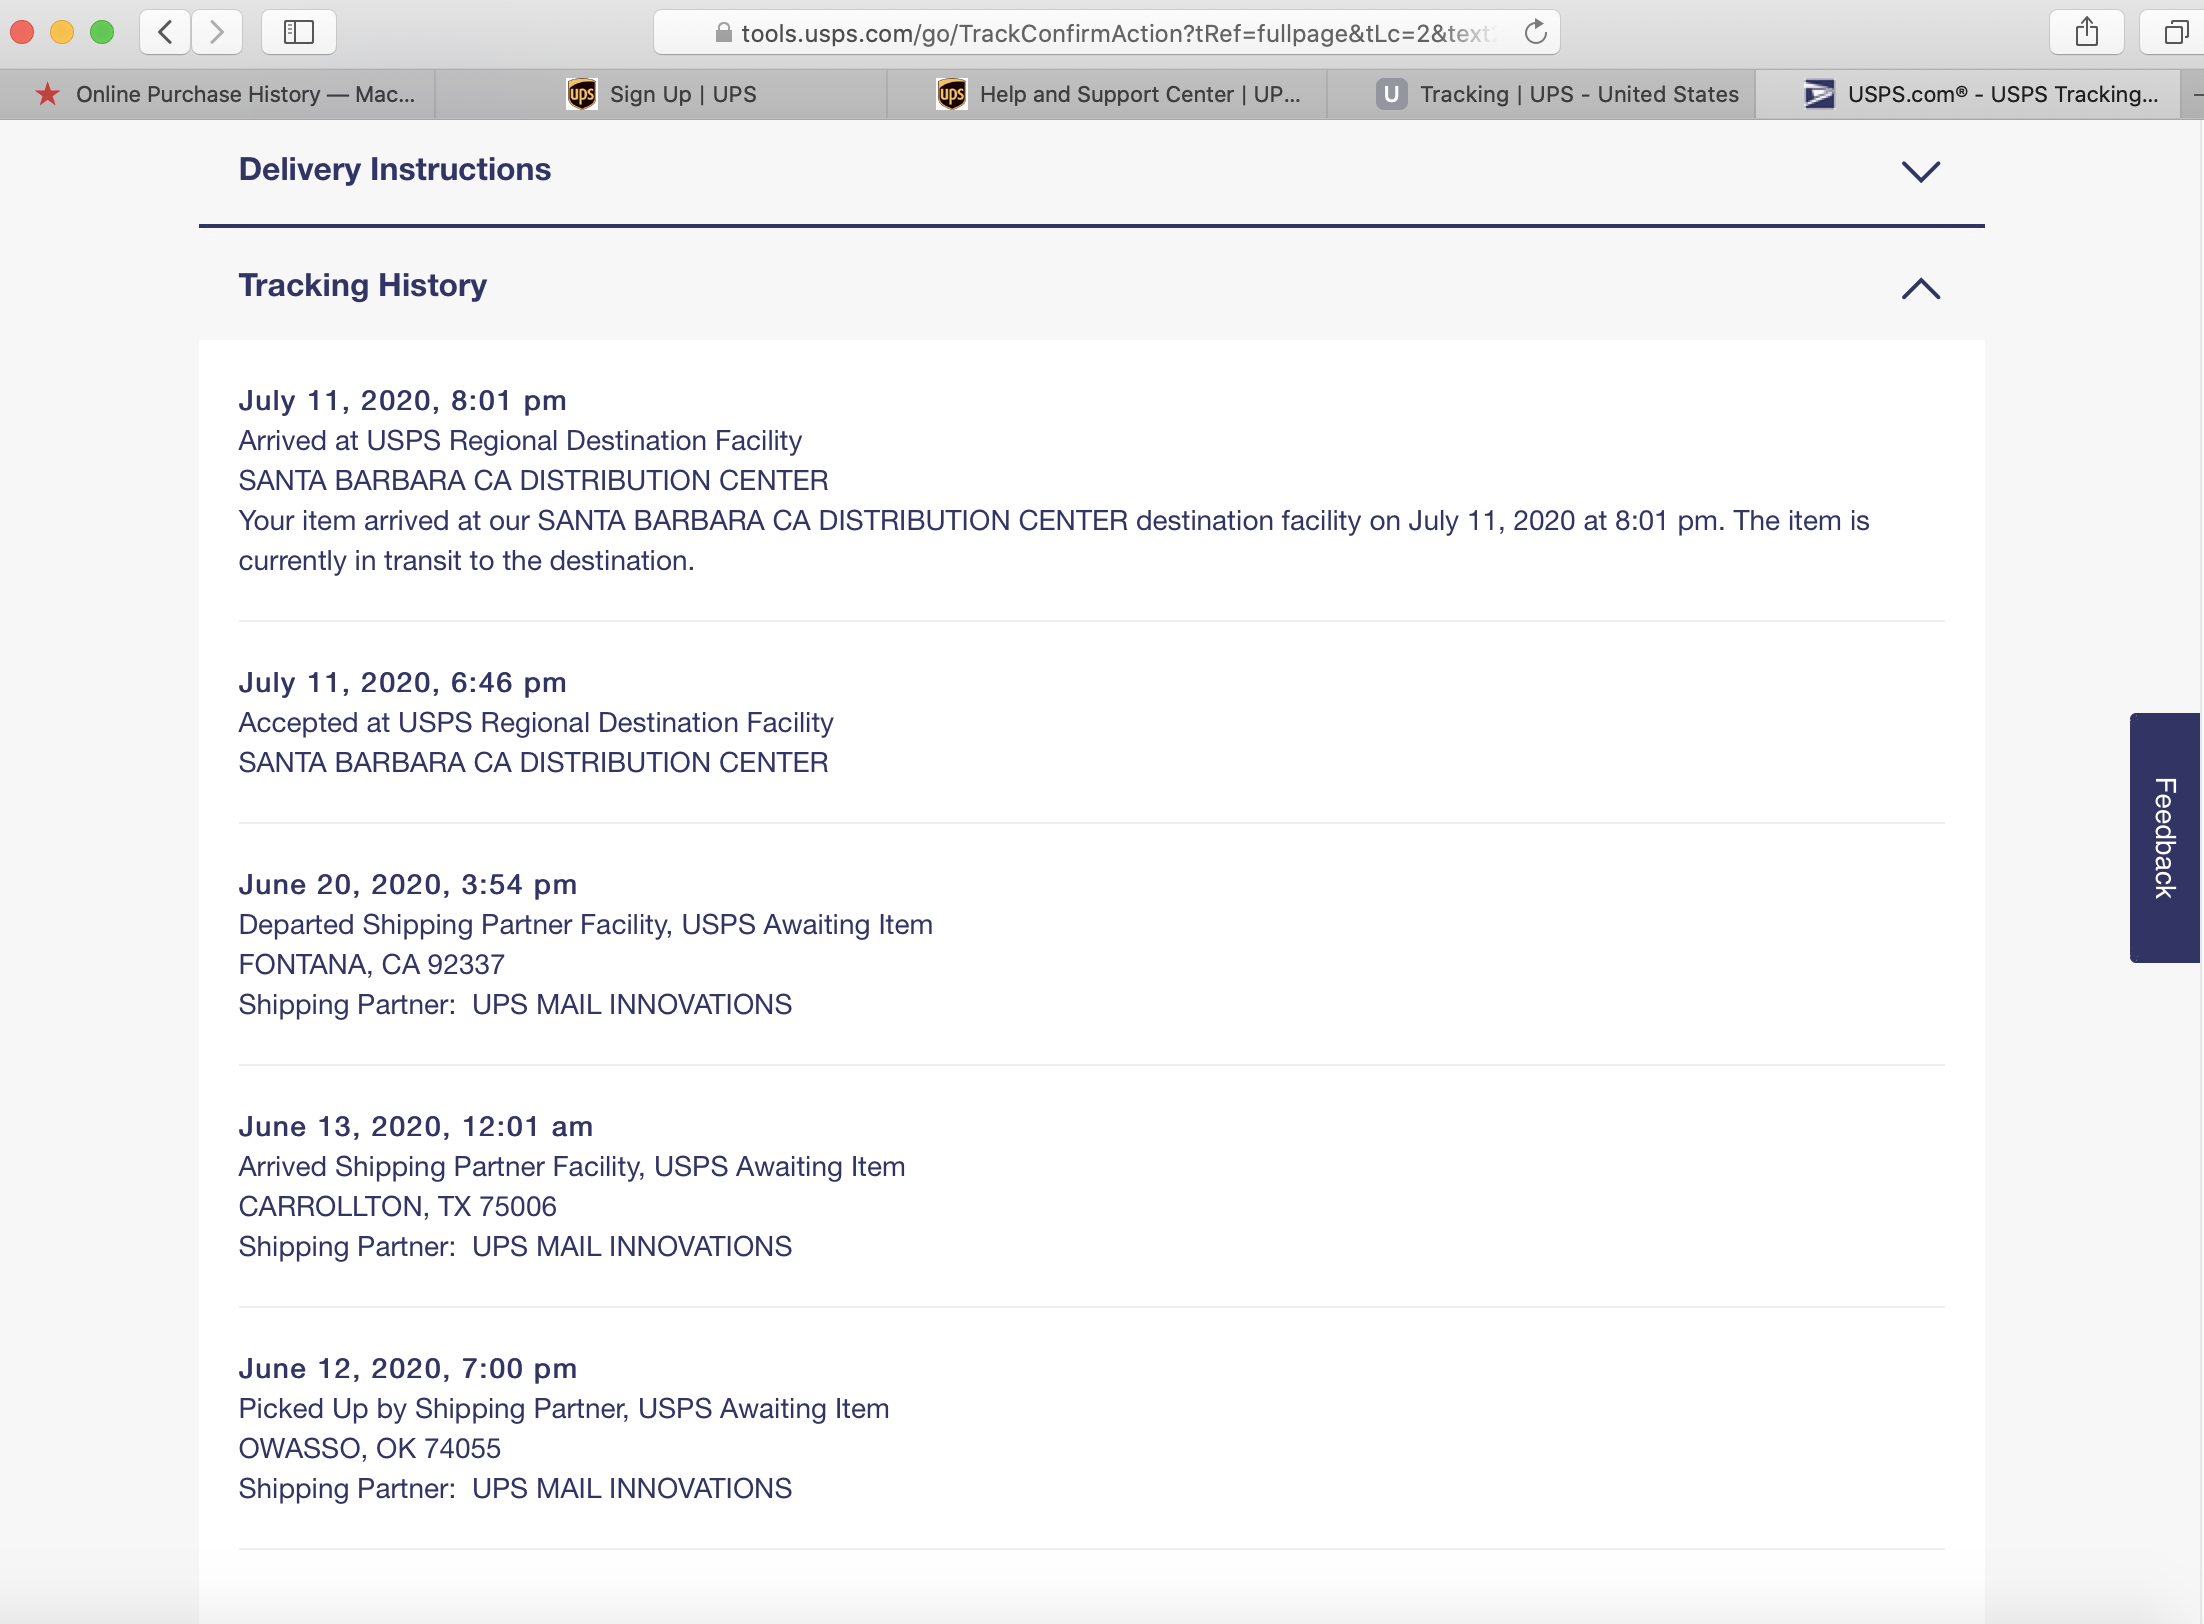The width and height of the screenshot is (2204, 1624).
Task: Click 'Accepted at USPS Regional Destination Facility'
Action: (536, 722)
